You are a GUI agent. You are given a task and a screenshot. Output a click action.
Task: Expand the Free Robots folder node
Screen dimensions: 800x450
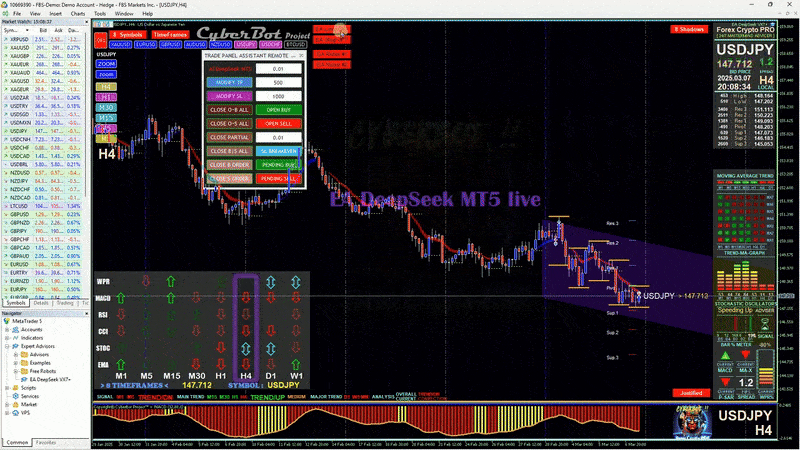tap(15, 371)
